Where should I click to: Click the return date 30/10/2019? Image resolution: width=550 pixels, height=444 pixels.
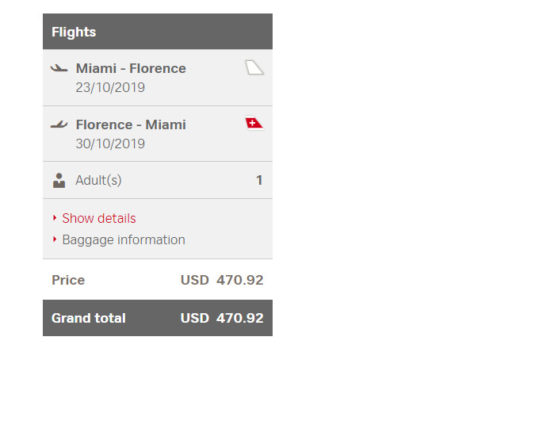110,143
